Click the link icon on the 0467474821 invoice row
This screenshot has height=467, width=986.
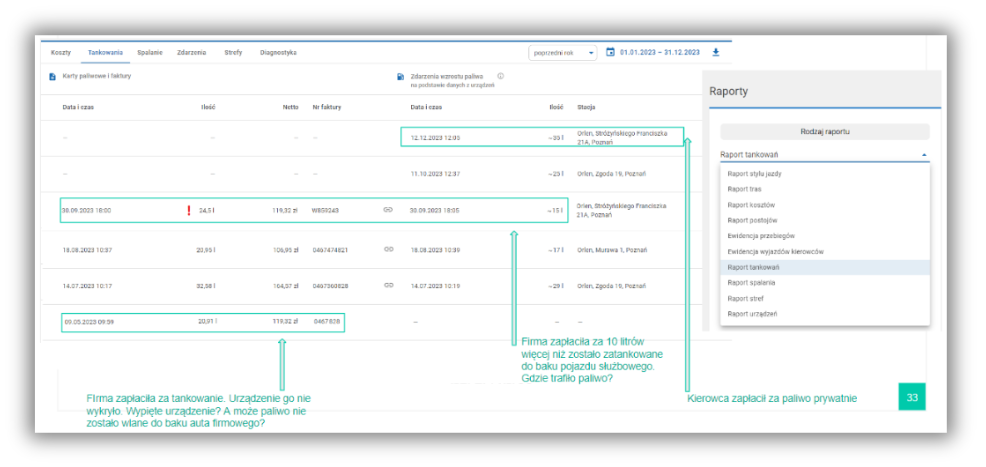(388, 248)
